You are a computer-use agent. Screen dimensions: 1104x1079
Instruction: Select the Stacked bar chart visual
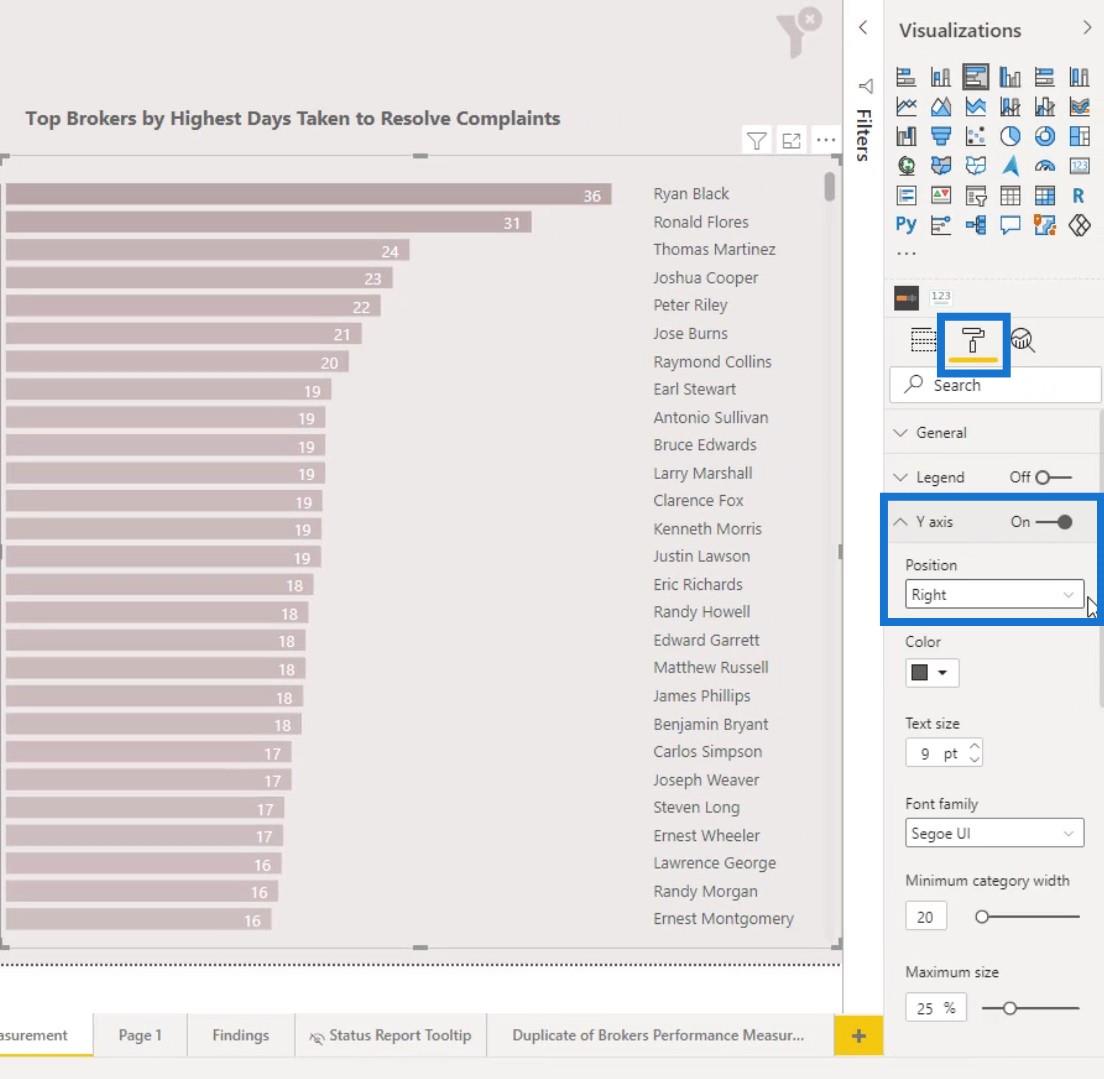[x=906, y=76]
